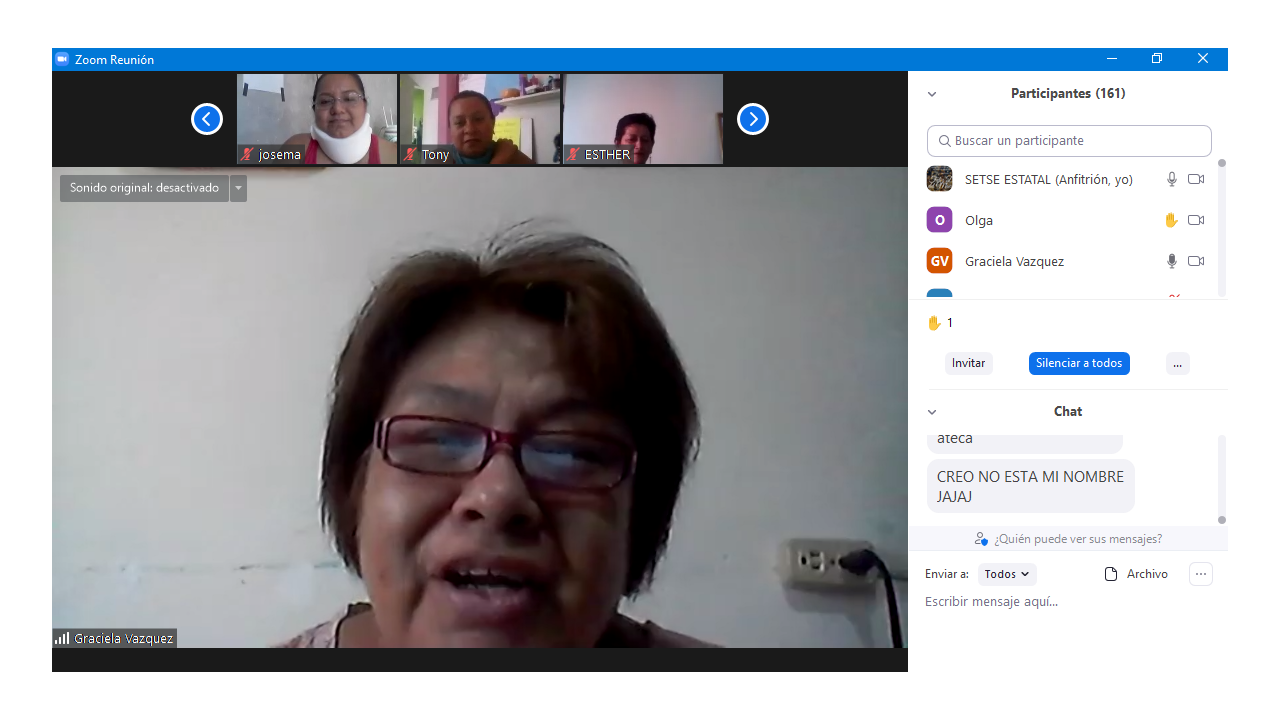Open the Enviar a: Todos dropdown
Screen dimensions: 1280x720
tap(1006, 574)
